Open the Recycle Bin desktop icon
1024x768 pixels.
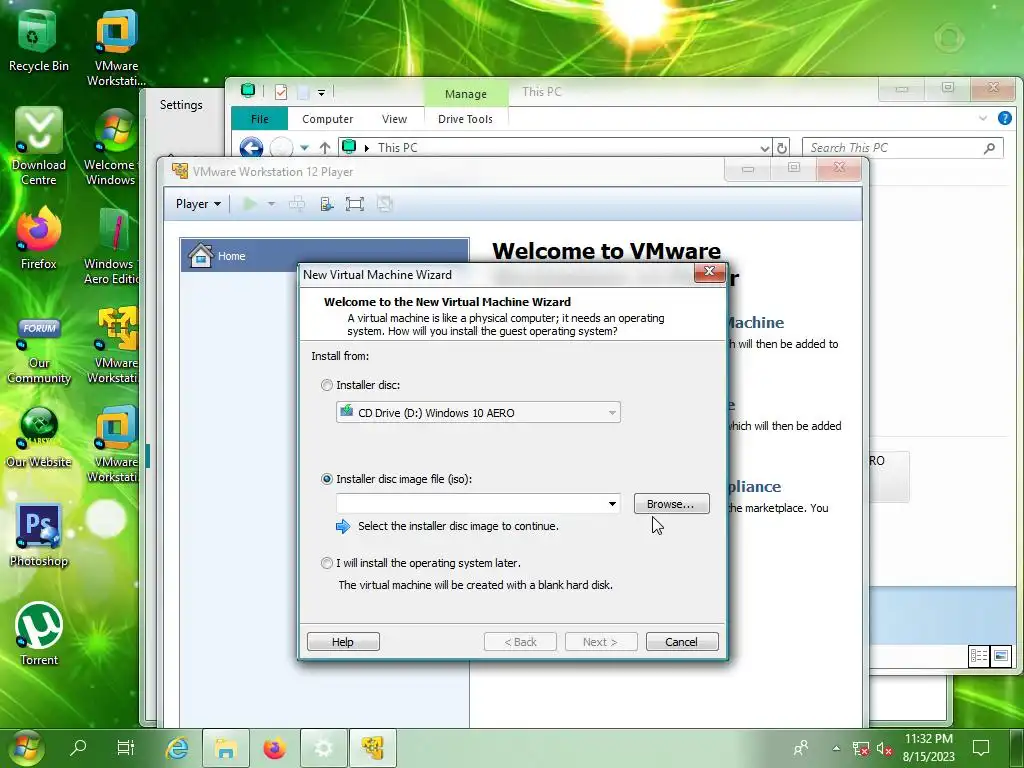[x=38, y=40]
